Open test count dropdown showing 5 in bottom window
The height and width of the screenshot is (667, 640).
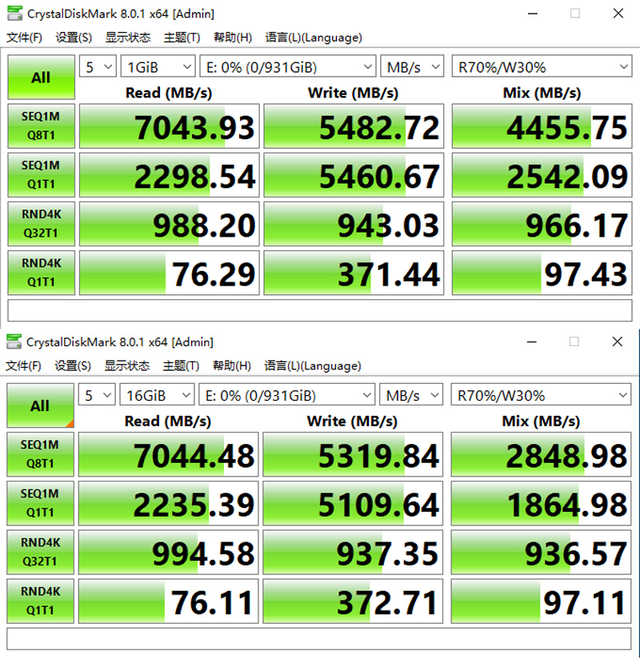tap(97, 395)
